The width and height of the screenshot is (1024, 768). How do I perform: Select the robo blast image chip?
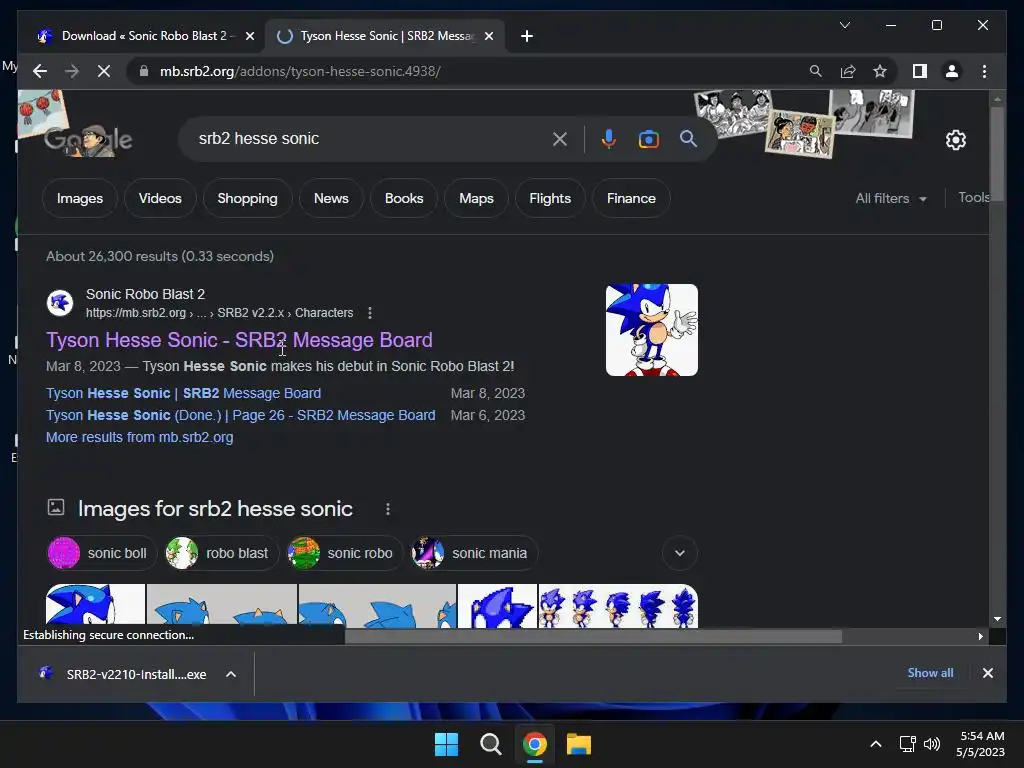click(x=221, y=553)
